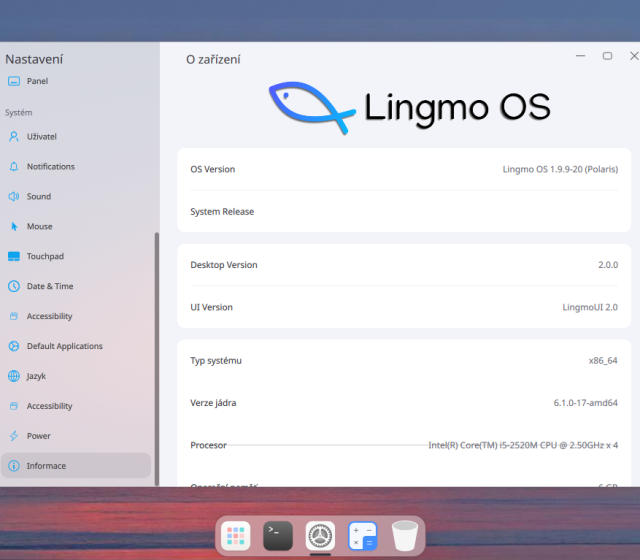Open Default Applications in sidebar

64,346
